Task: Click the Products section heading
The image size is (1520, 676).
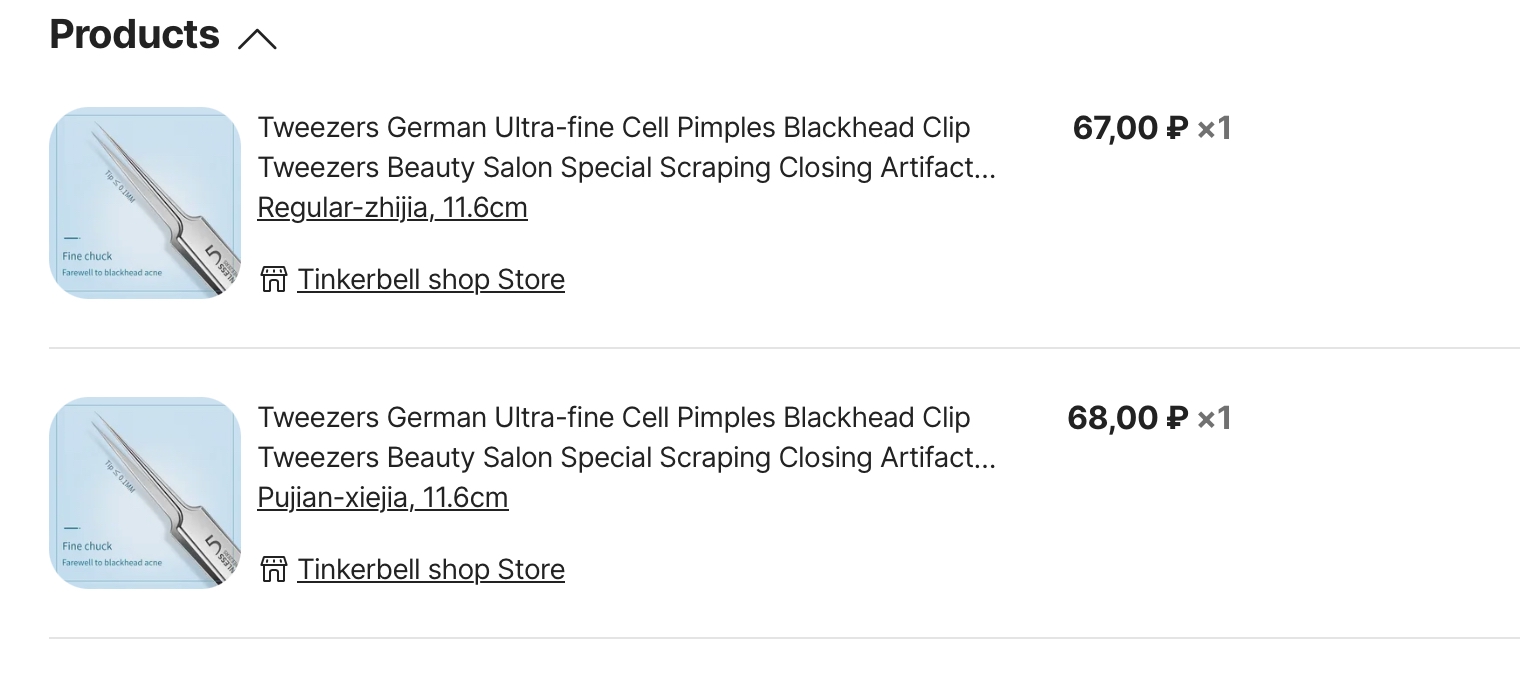Action: (x=134, y=35)
